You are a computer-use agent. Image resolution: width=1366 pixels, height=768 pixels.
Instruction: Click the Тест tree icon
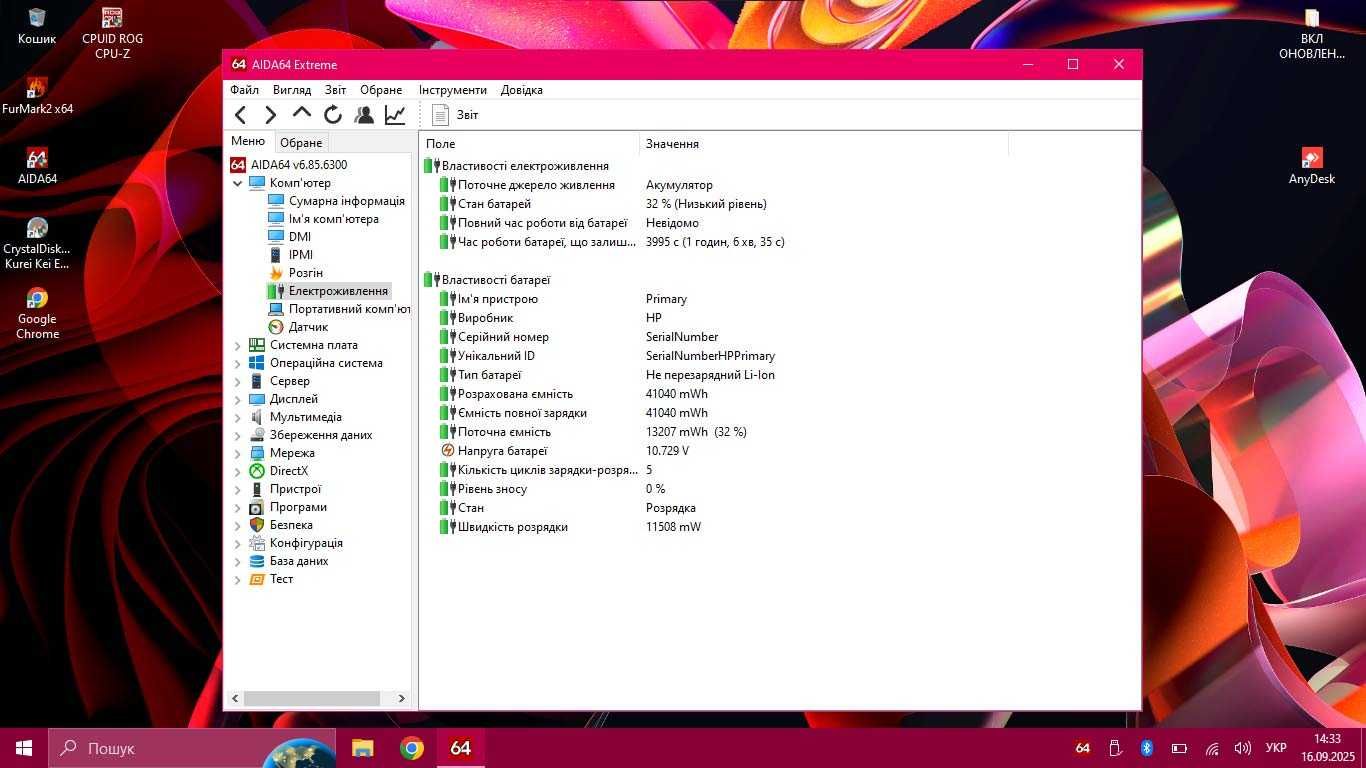click(257, 579)
